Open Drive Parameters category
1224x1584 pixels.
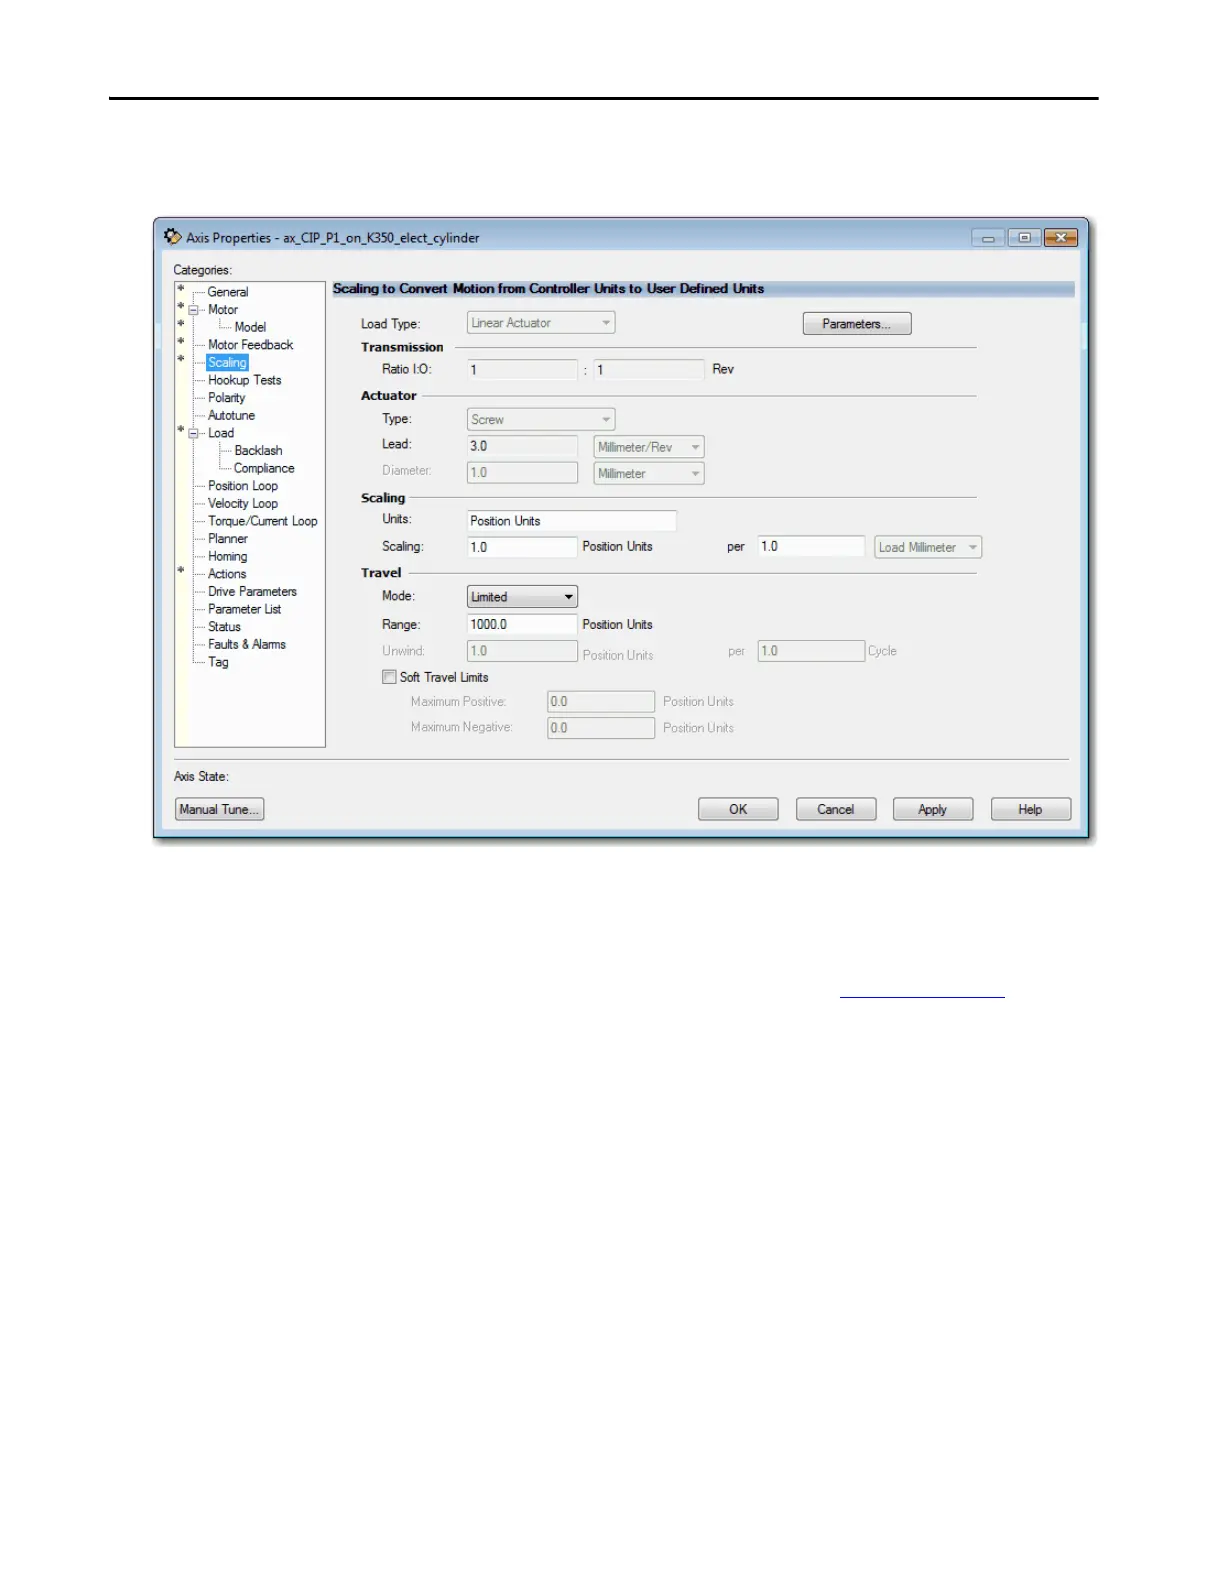(x=252, y=592)
